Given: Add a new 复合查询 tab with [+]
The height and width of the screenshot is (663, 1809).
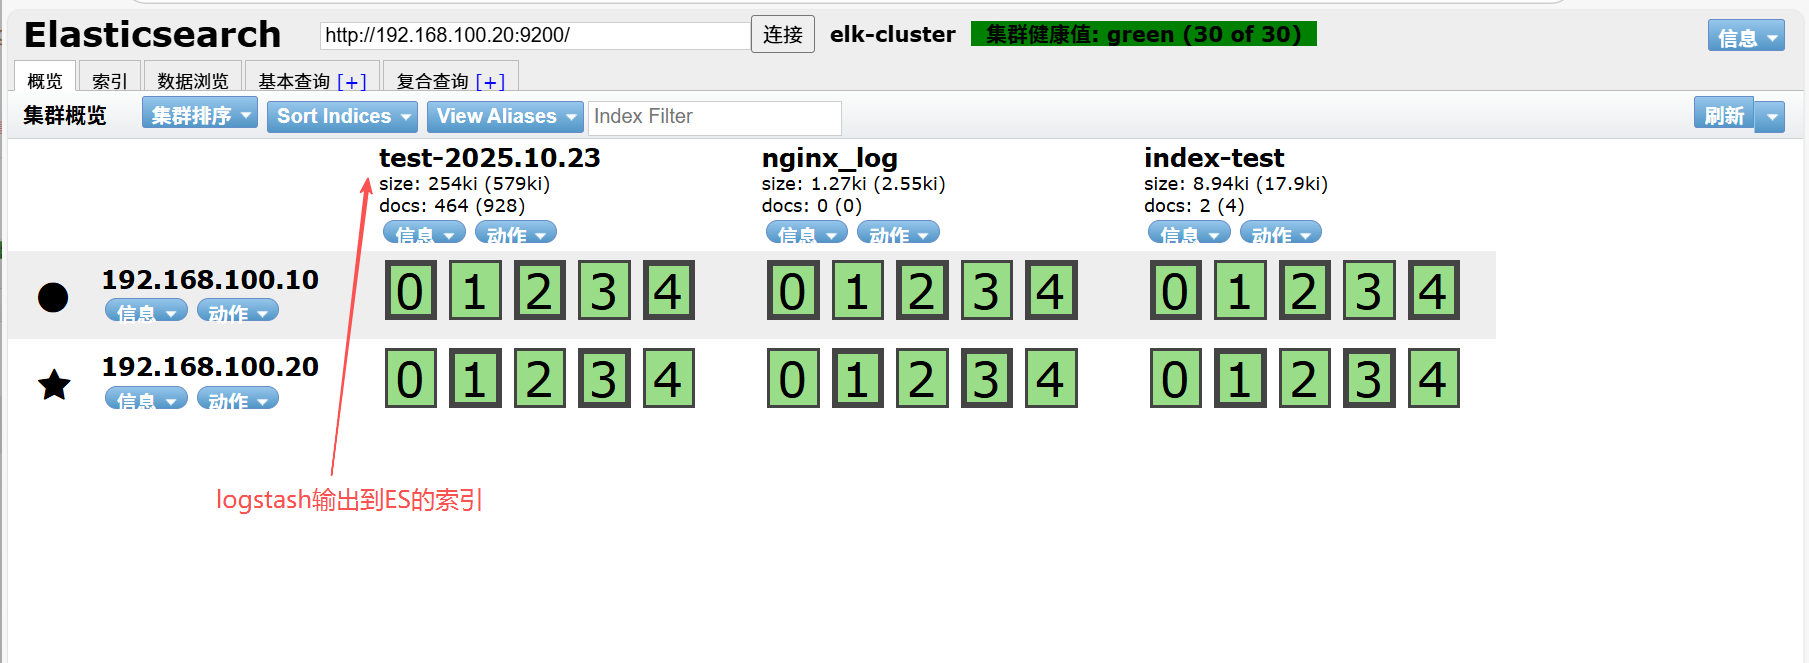Looking at the screenshot, I should point(490,82).
